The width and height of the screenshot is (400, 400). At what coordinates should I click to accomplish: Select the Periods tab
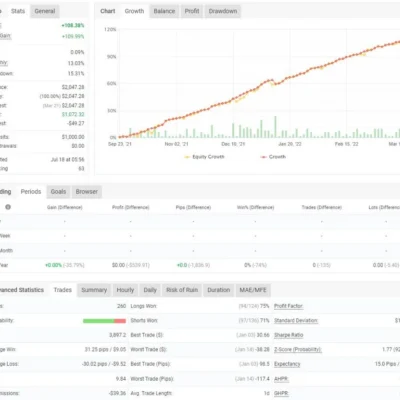click(31, 192)
